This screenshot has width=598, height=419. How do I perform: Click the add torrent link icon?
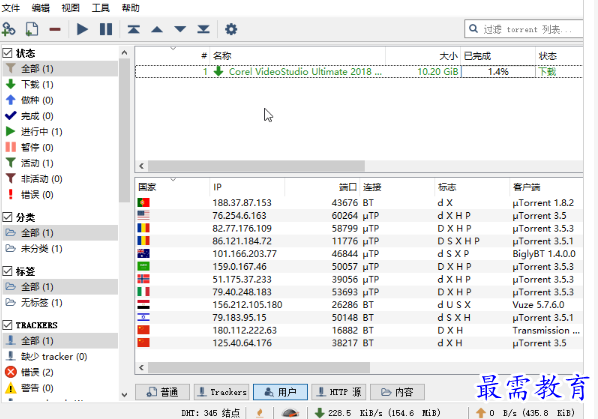(9, 29)
